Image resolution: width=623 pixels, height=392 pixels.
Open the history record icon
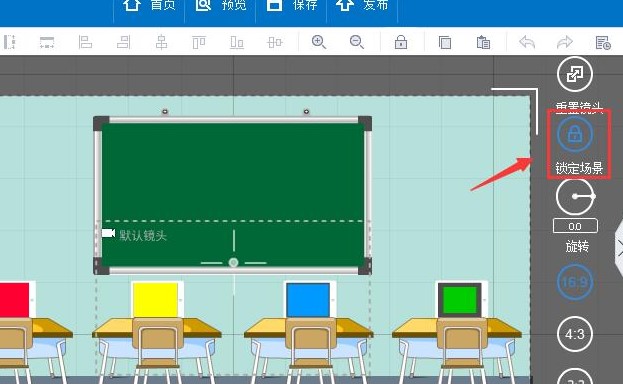pos(603,42)
